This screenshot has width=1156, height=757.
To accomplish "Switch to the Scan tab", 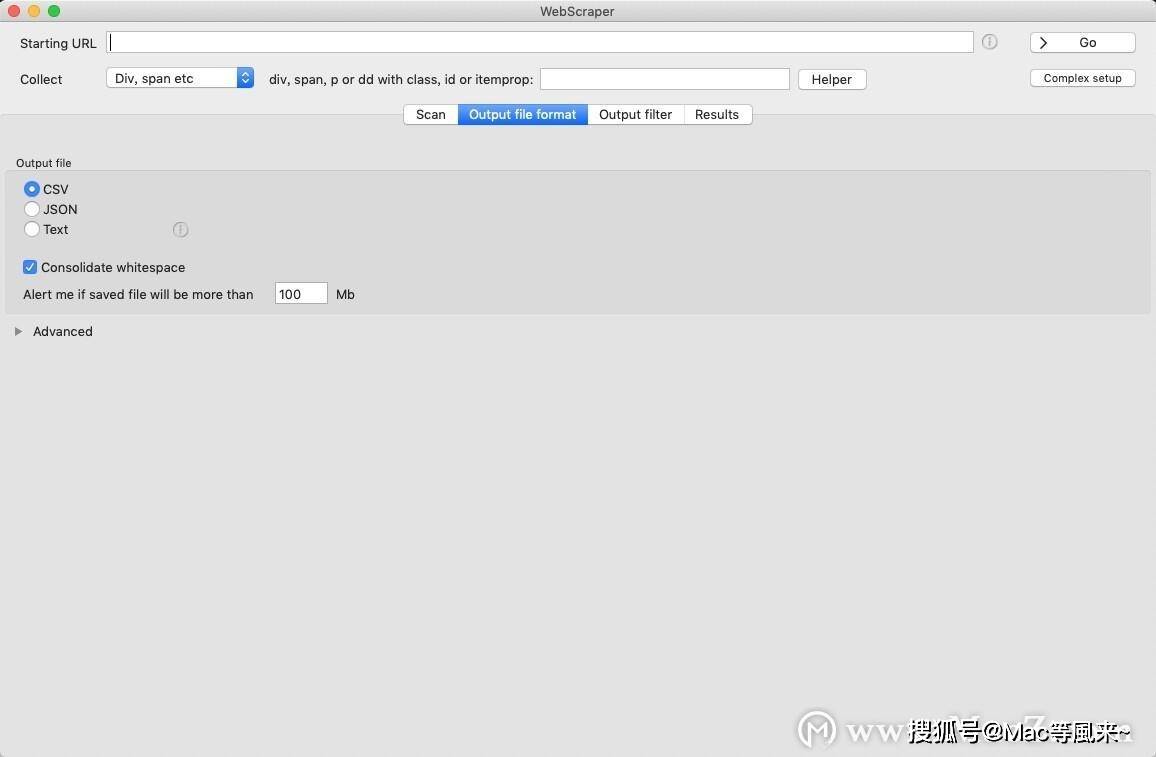I will (431, 114).
